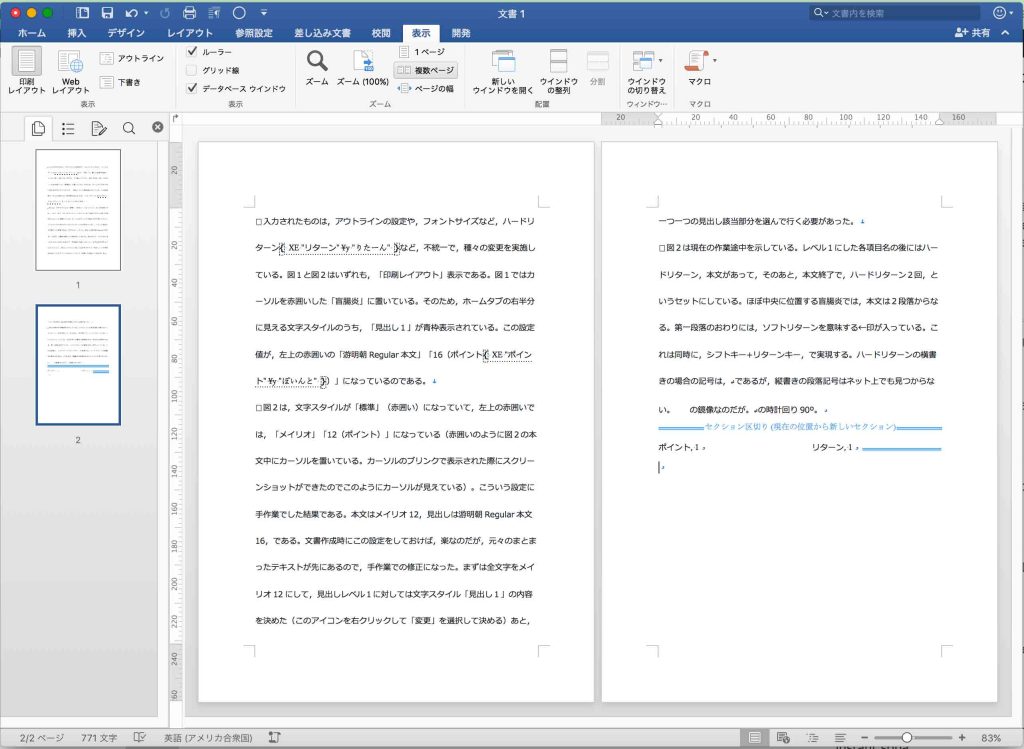Click the spelling check status icon
Image resolution: width=1024 pixels, height=749 pixels.
point(140,737)
